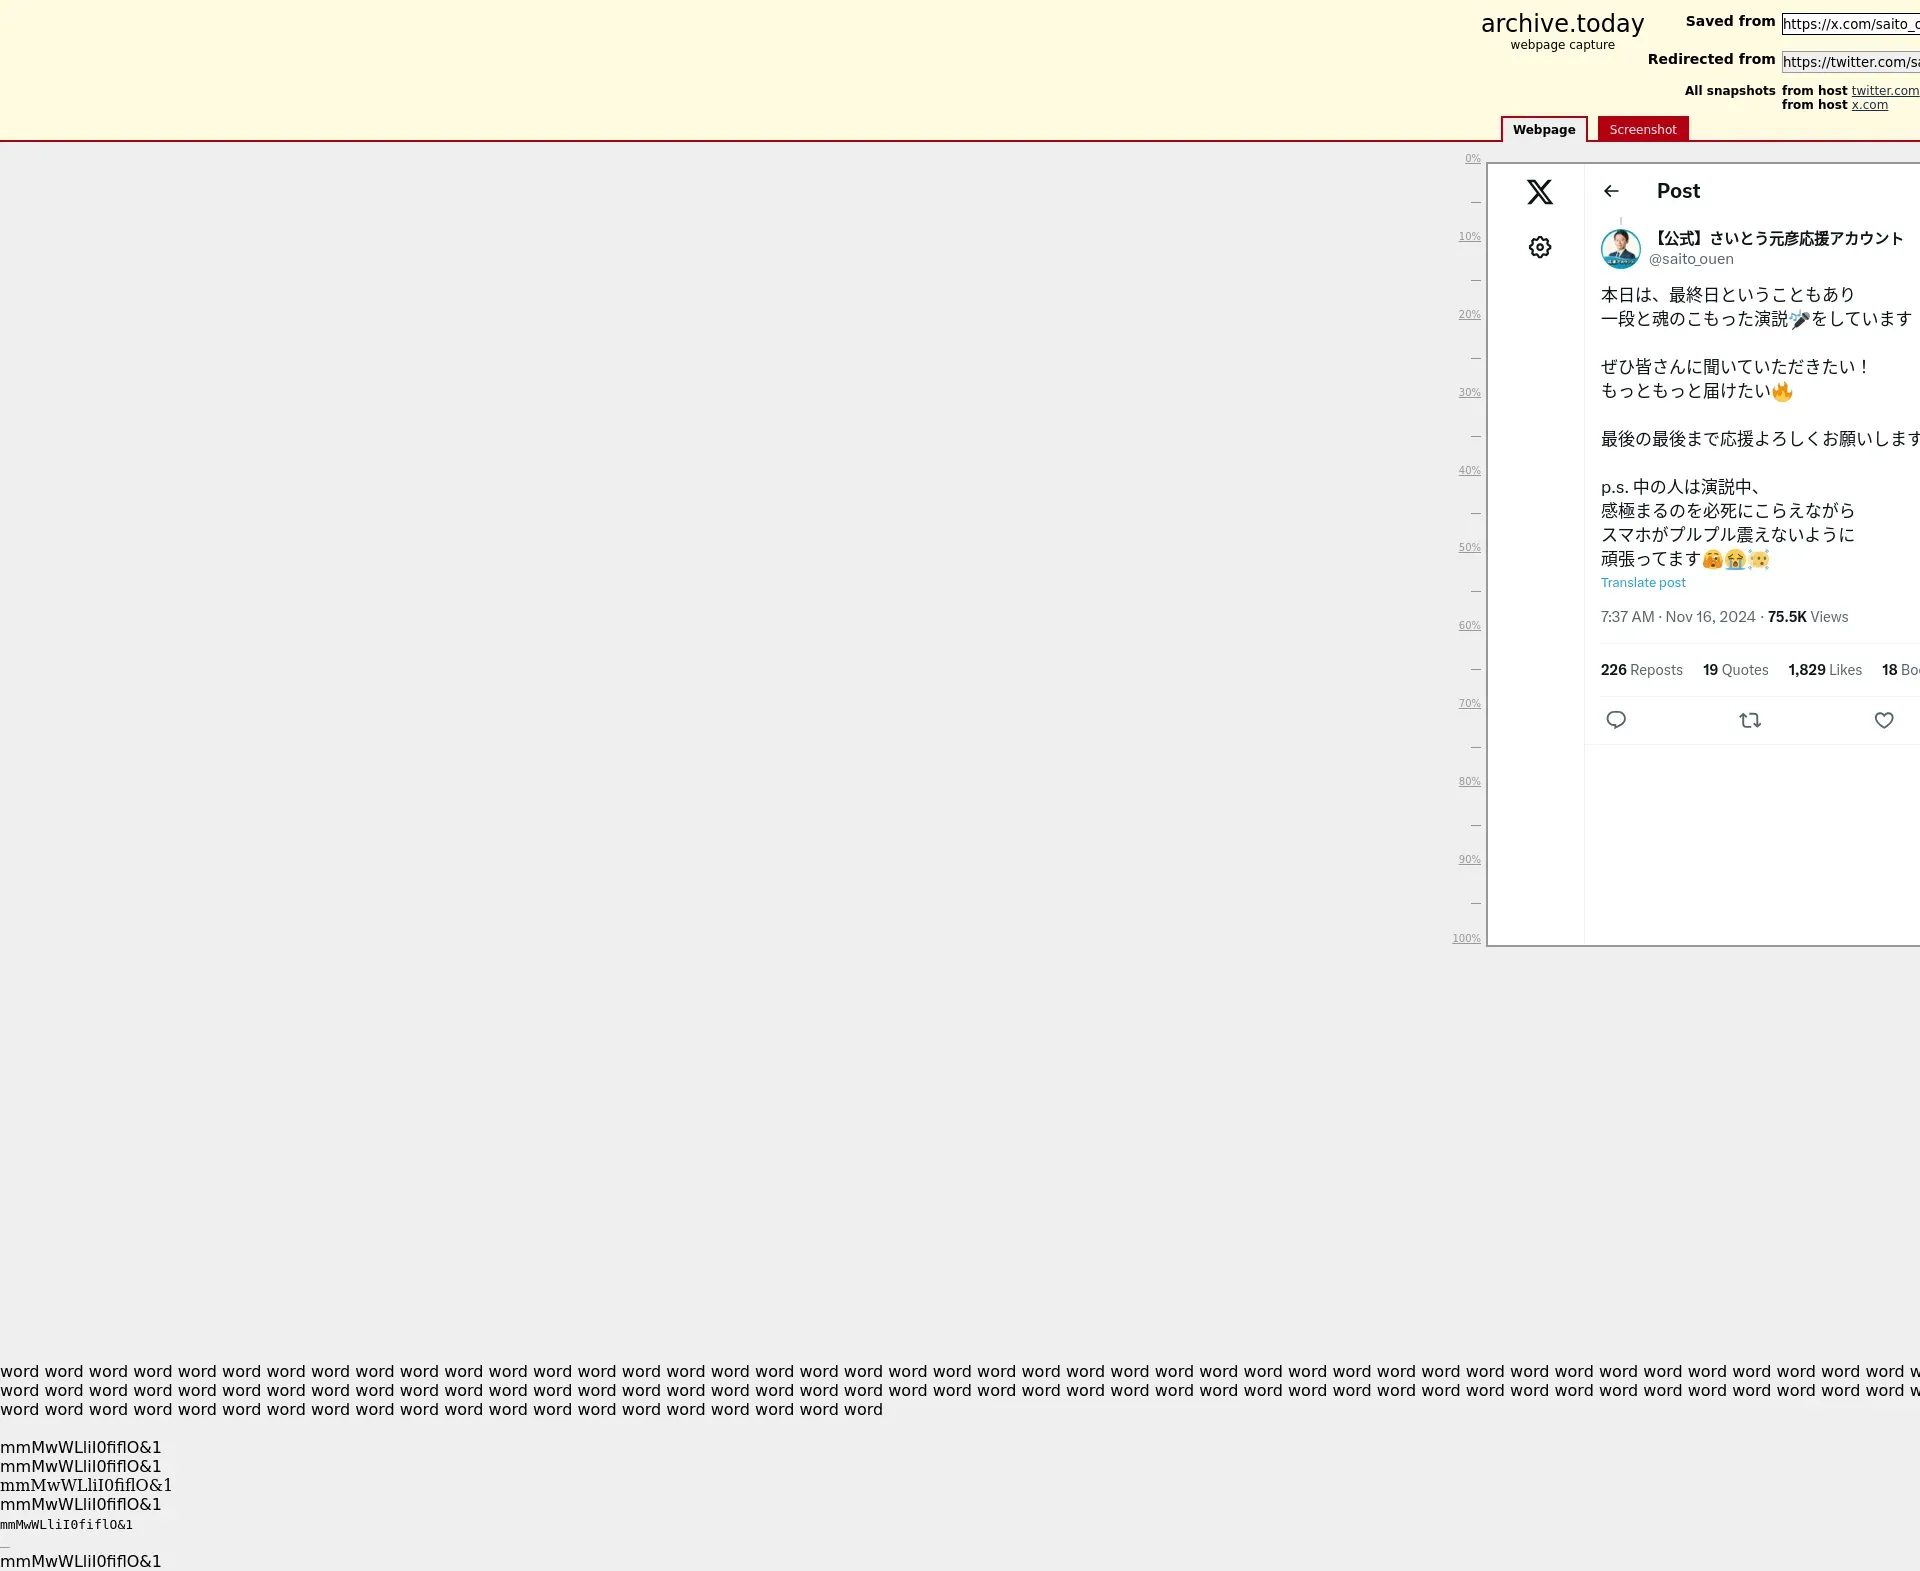Open the settings gear icon
Viewport: 1920px width, 1571px height.
[1539, 247]
